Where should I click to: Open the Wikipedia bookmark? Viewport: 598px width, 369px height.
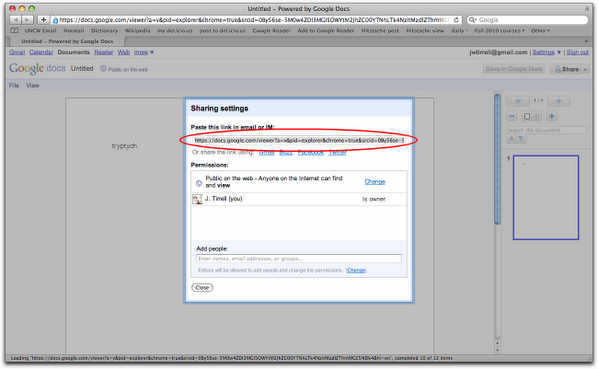[137, 30]
